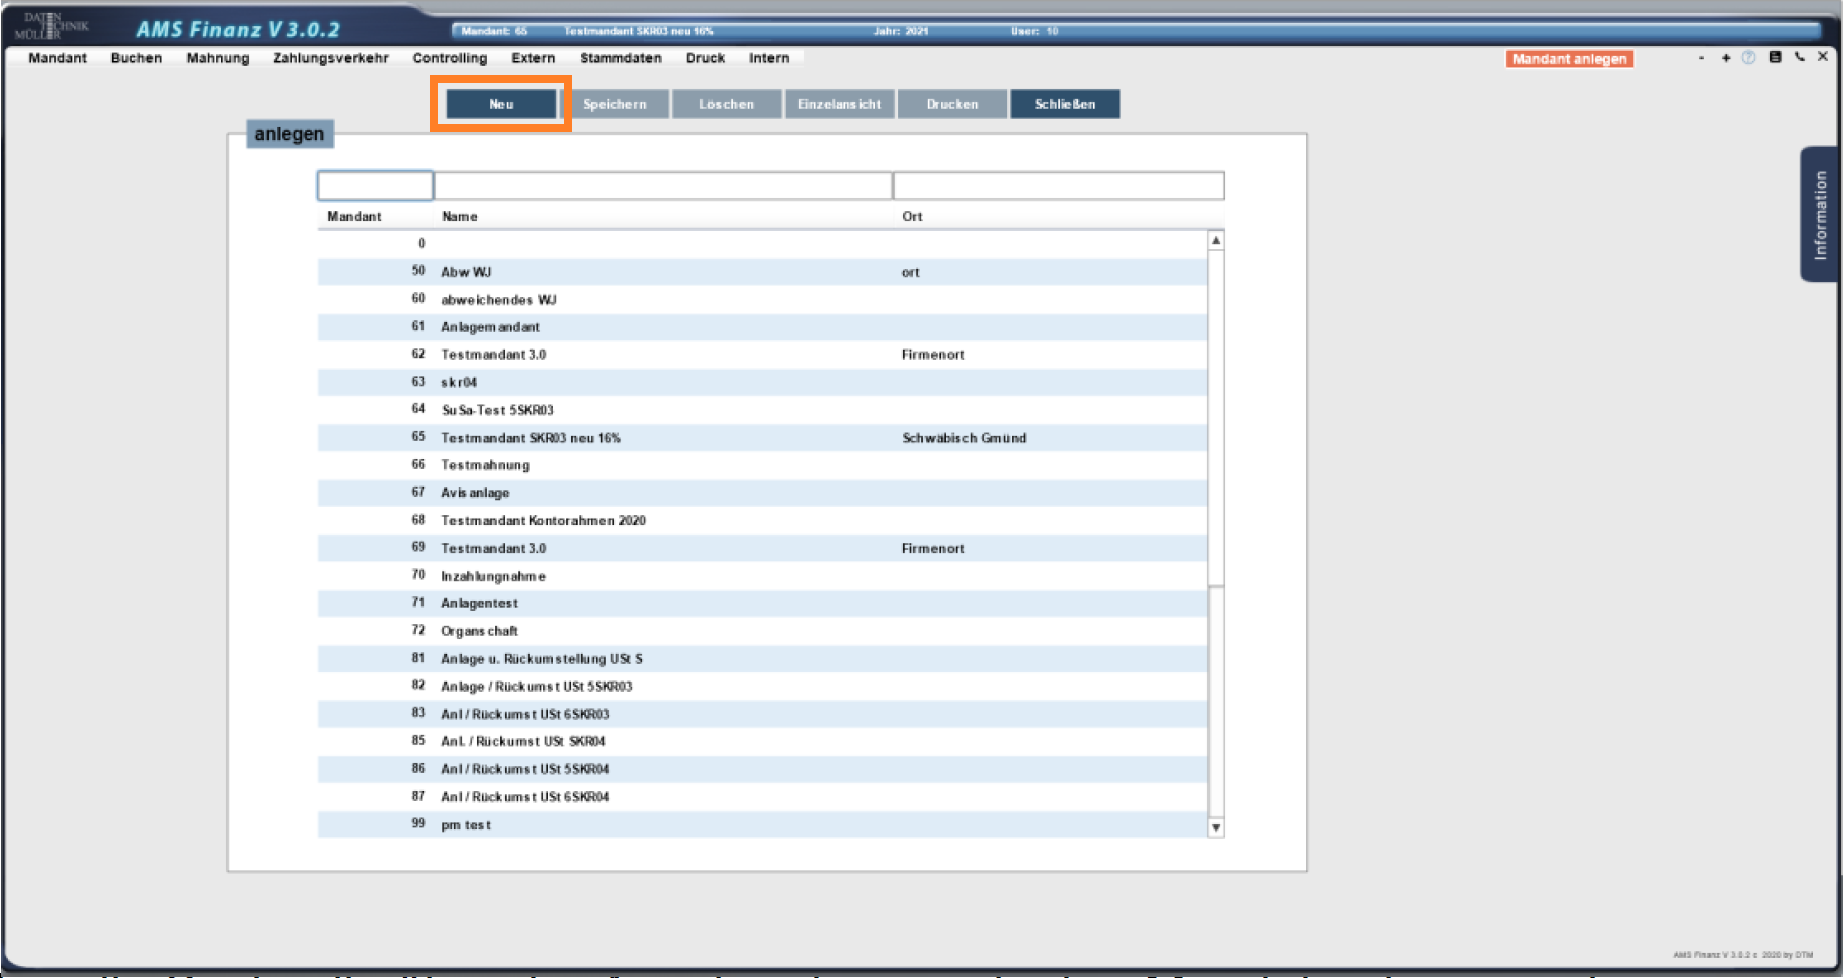Select row 65 Testmandant SKR03 neu 16%
Viewport: 1844px width, 978px height.
click(x=530, y=438)
